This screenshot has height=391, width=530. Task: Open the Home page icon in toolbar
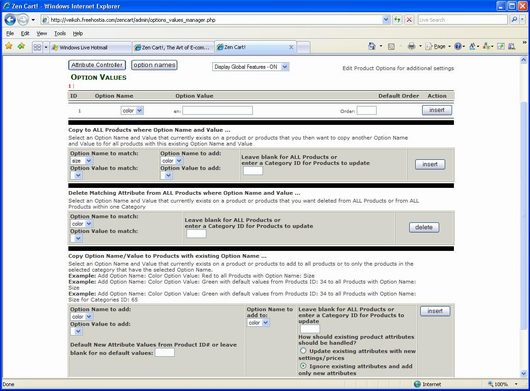pos(372,46)
